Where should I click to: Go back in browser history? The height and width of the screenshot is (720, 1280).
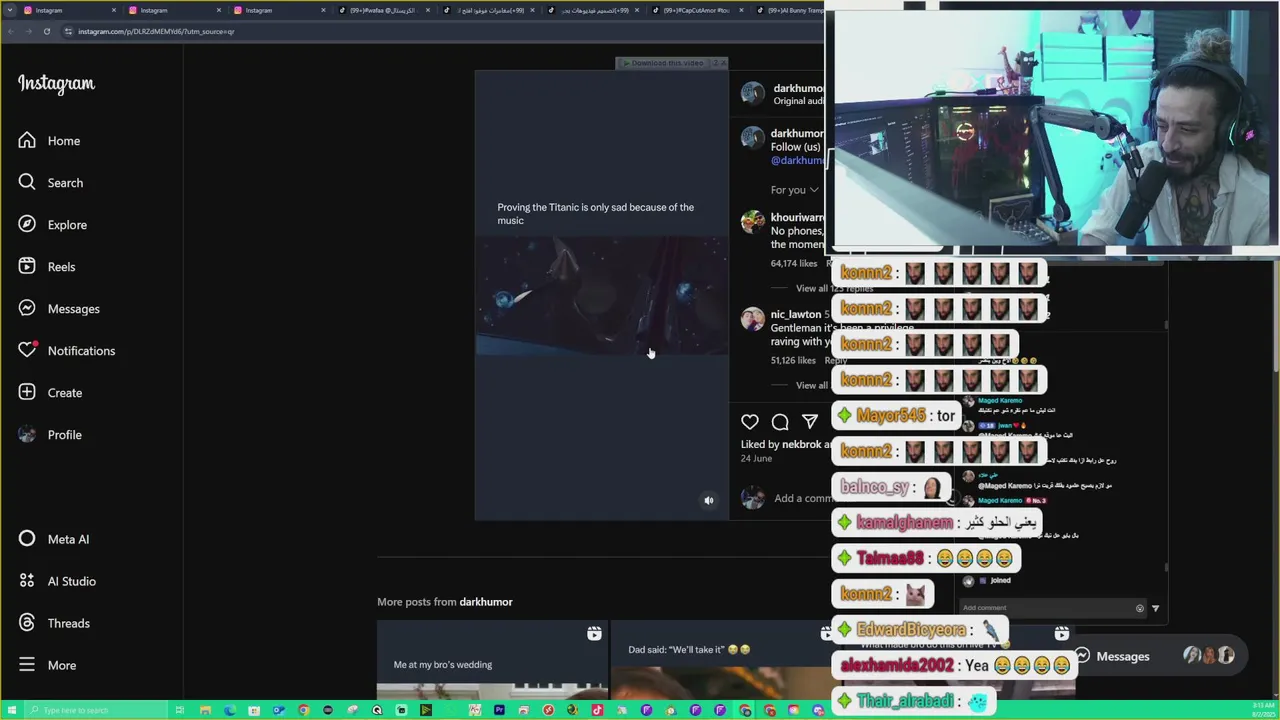[x=10, y=31]
